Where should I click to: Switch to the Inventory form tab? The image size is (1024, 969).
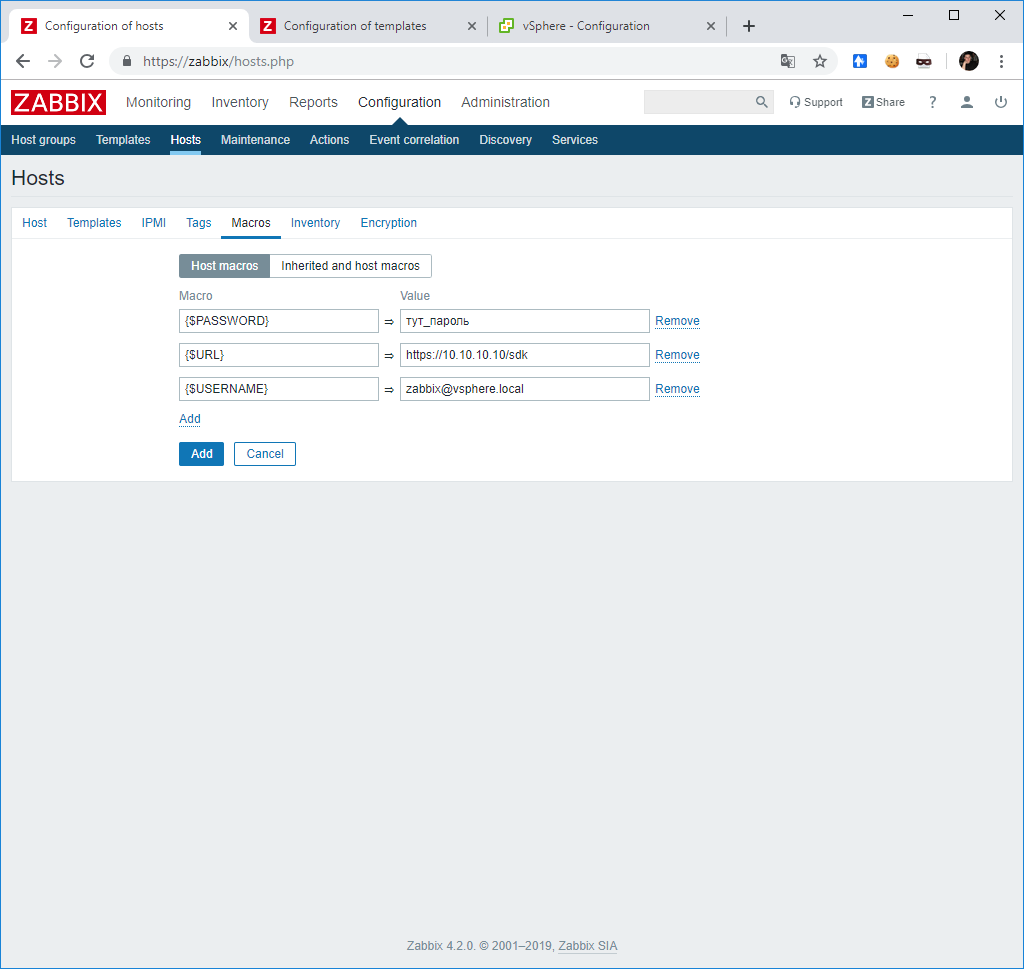point(315,223)
